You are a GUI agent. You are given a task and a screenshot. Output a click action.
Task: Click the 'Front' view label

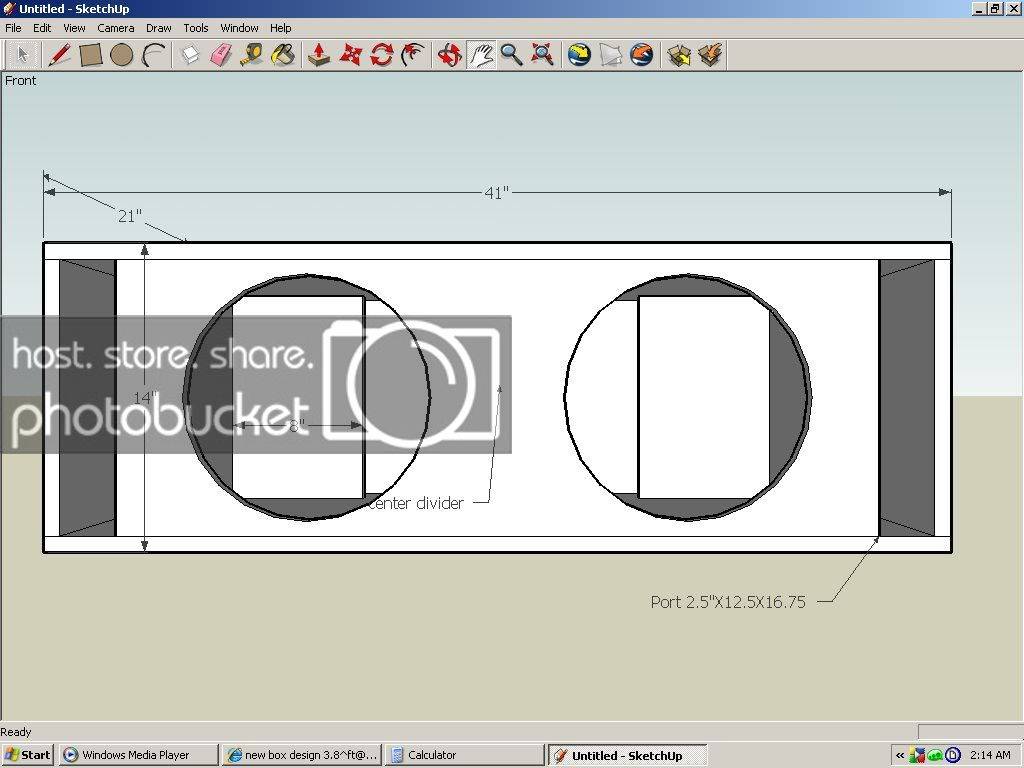20,80
